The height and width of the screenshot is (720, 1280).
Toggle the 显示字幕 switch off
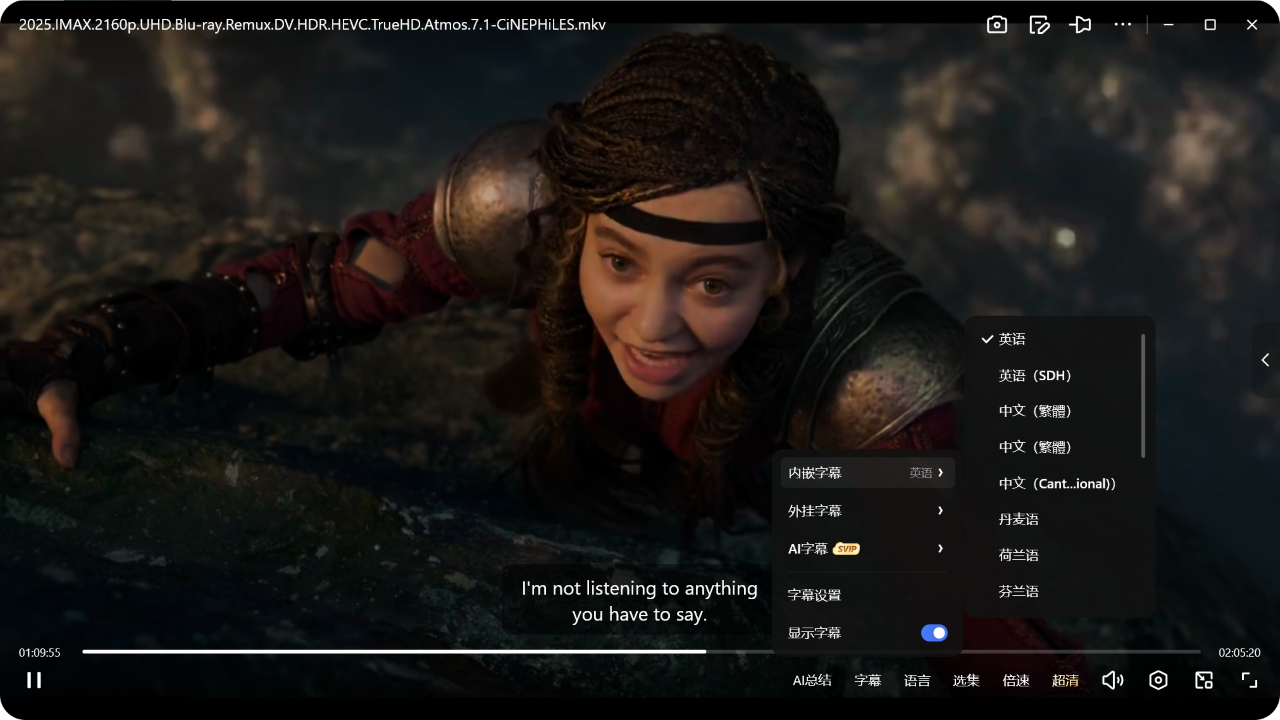pos(934,633)
